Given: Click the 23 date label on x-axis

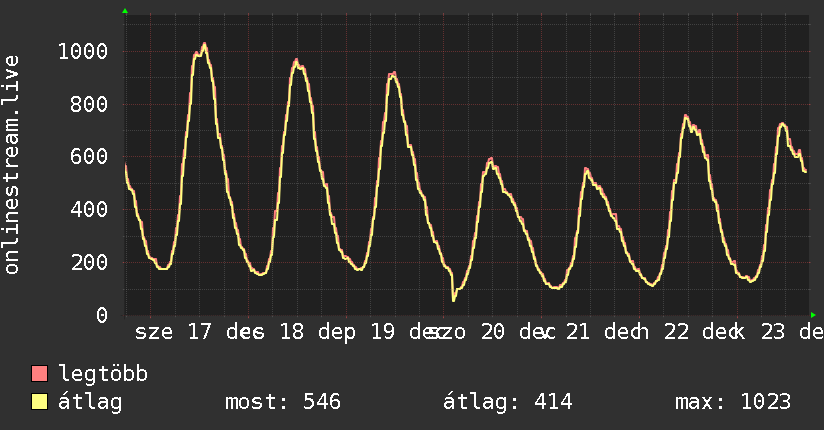Looking at the screenshot, I should click(x=773, y=332).
